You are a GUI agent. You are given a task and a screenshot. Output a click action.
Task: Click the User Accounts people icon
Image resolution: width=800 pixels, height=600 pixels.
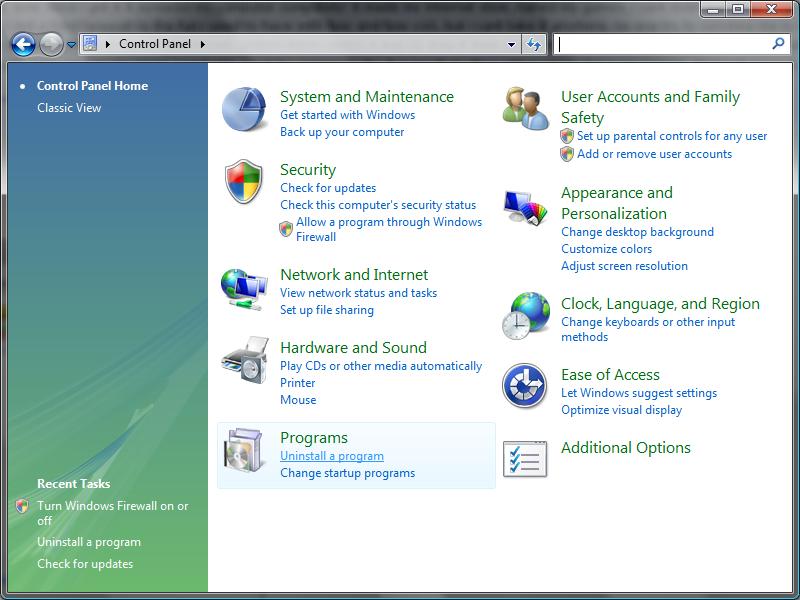point(526,109)
